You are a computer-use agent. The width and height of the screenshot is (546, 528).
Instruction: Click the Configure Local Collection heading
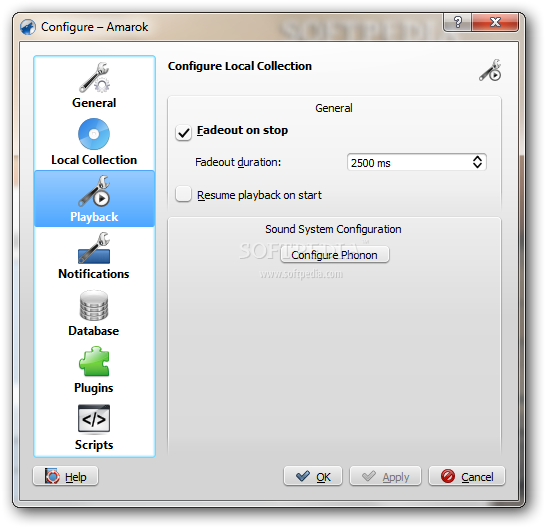(x=240, y=66)
